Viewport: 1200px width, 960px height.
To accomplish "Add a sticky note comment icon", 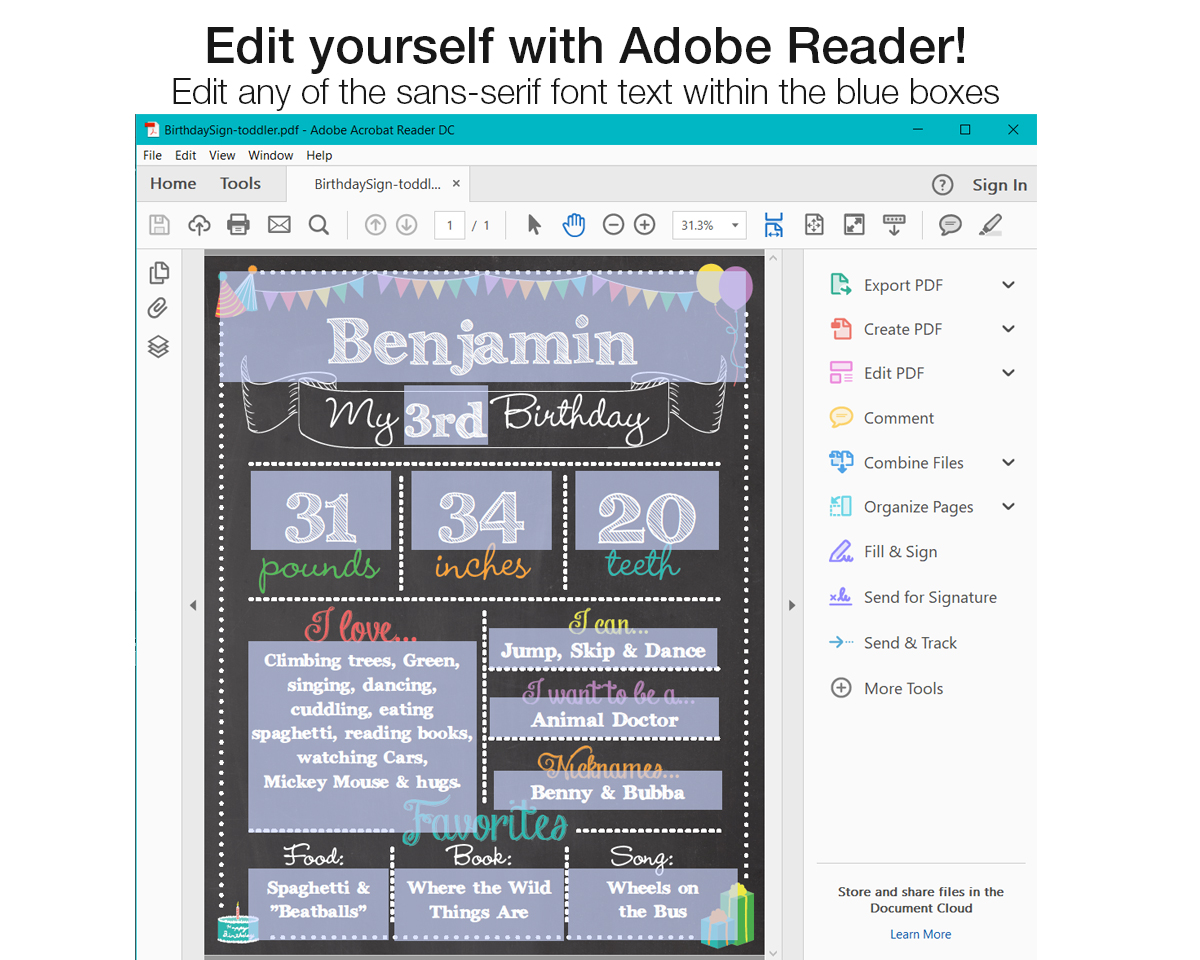I will pyautogui.click(x=950, y=225).
